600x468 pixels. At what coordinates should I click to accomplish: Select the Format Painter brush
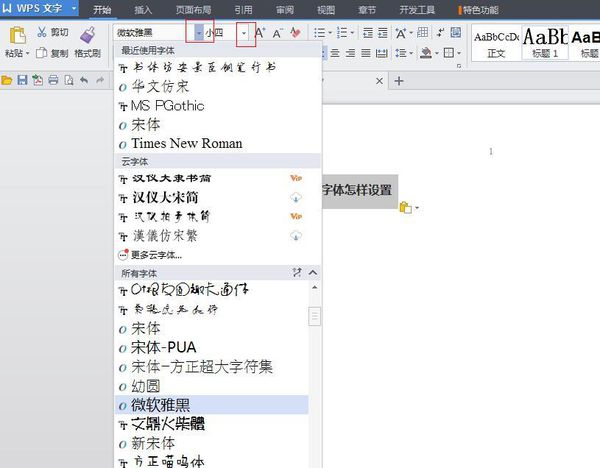pos(88,35)
